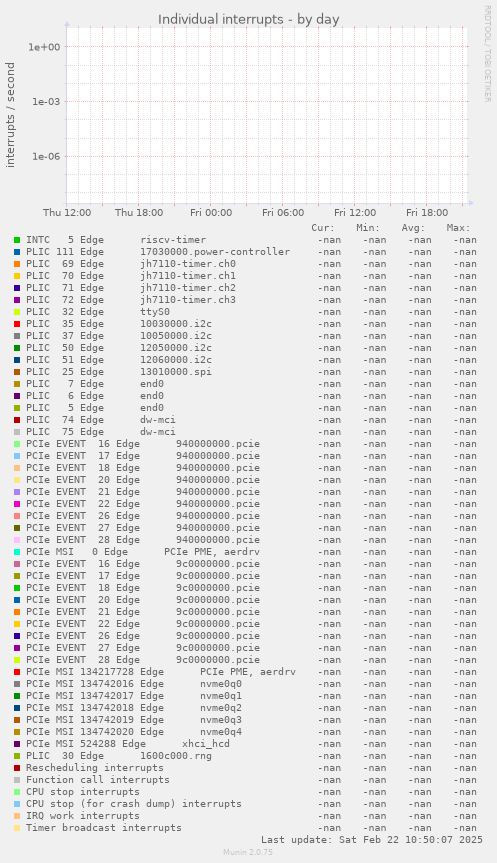The height and width of the screenshot is (863, 497).
Task: Click the Cur: column header
Action: 323,228
